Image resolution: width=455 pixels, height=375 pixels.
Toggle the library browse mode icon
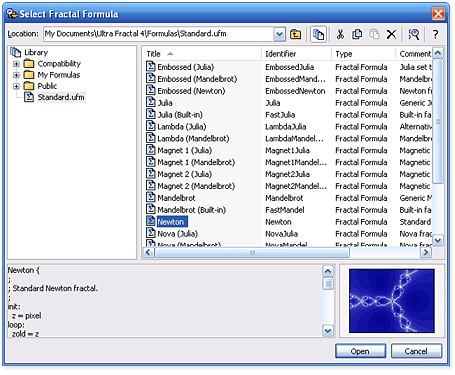click(318, 34)
